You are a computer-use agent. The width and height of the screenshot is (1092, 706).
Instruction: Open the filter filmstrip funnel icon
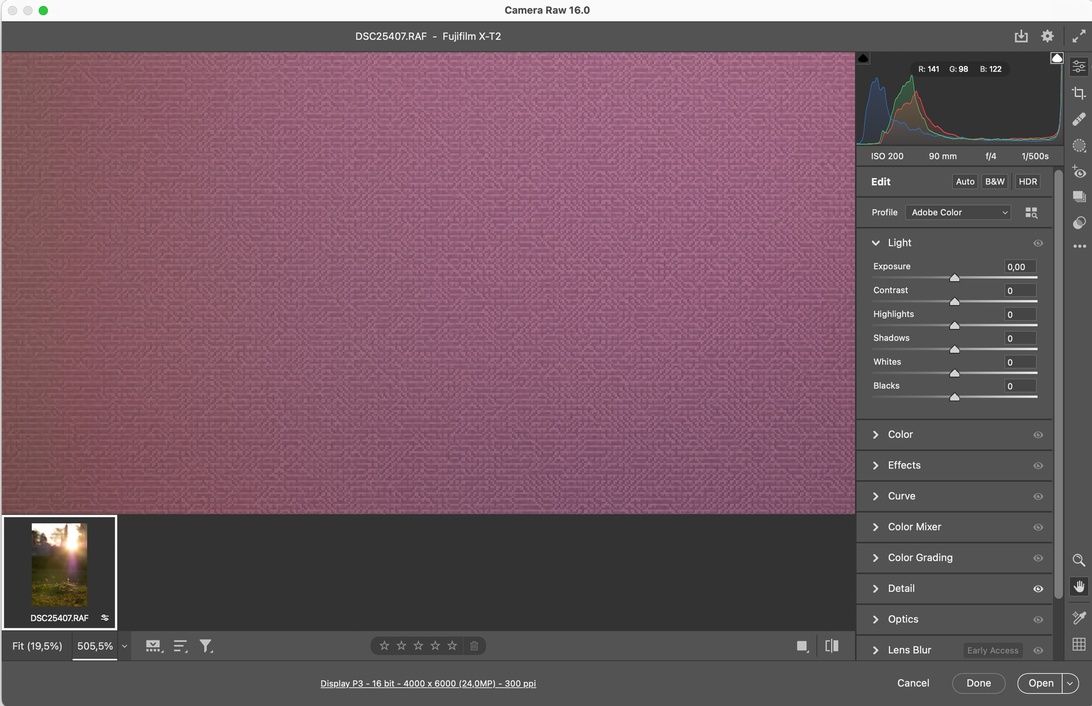click(x=206, y=646)
